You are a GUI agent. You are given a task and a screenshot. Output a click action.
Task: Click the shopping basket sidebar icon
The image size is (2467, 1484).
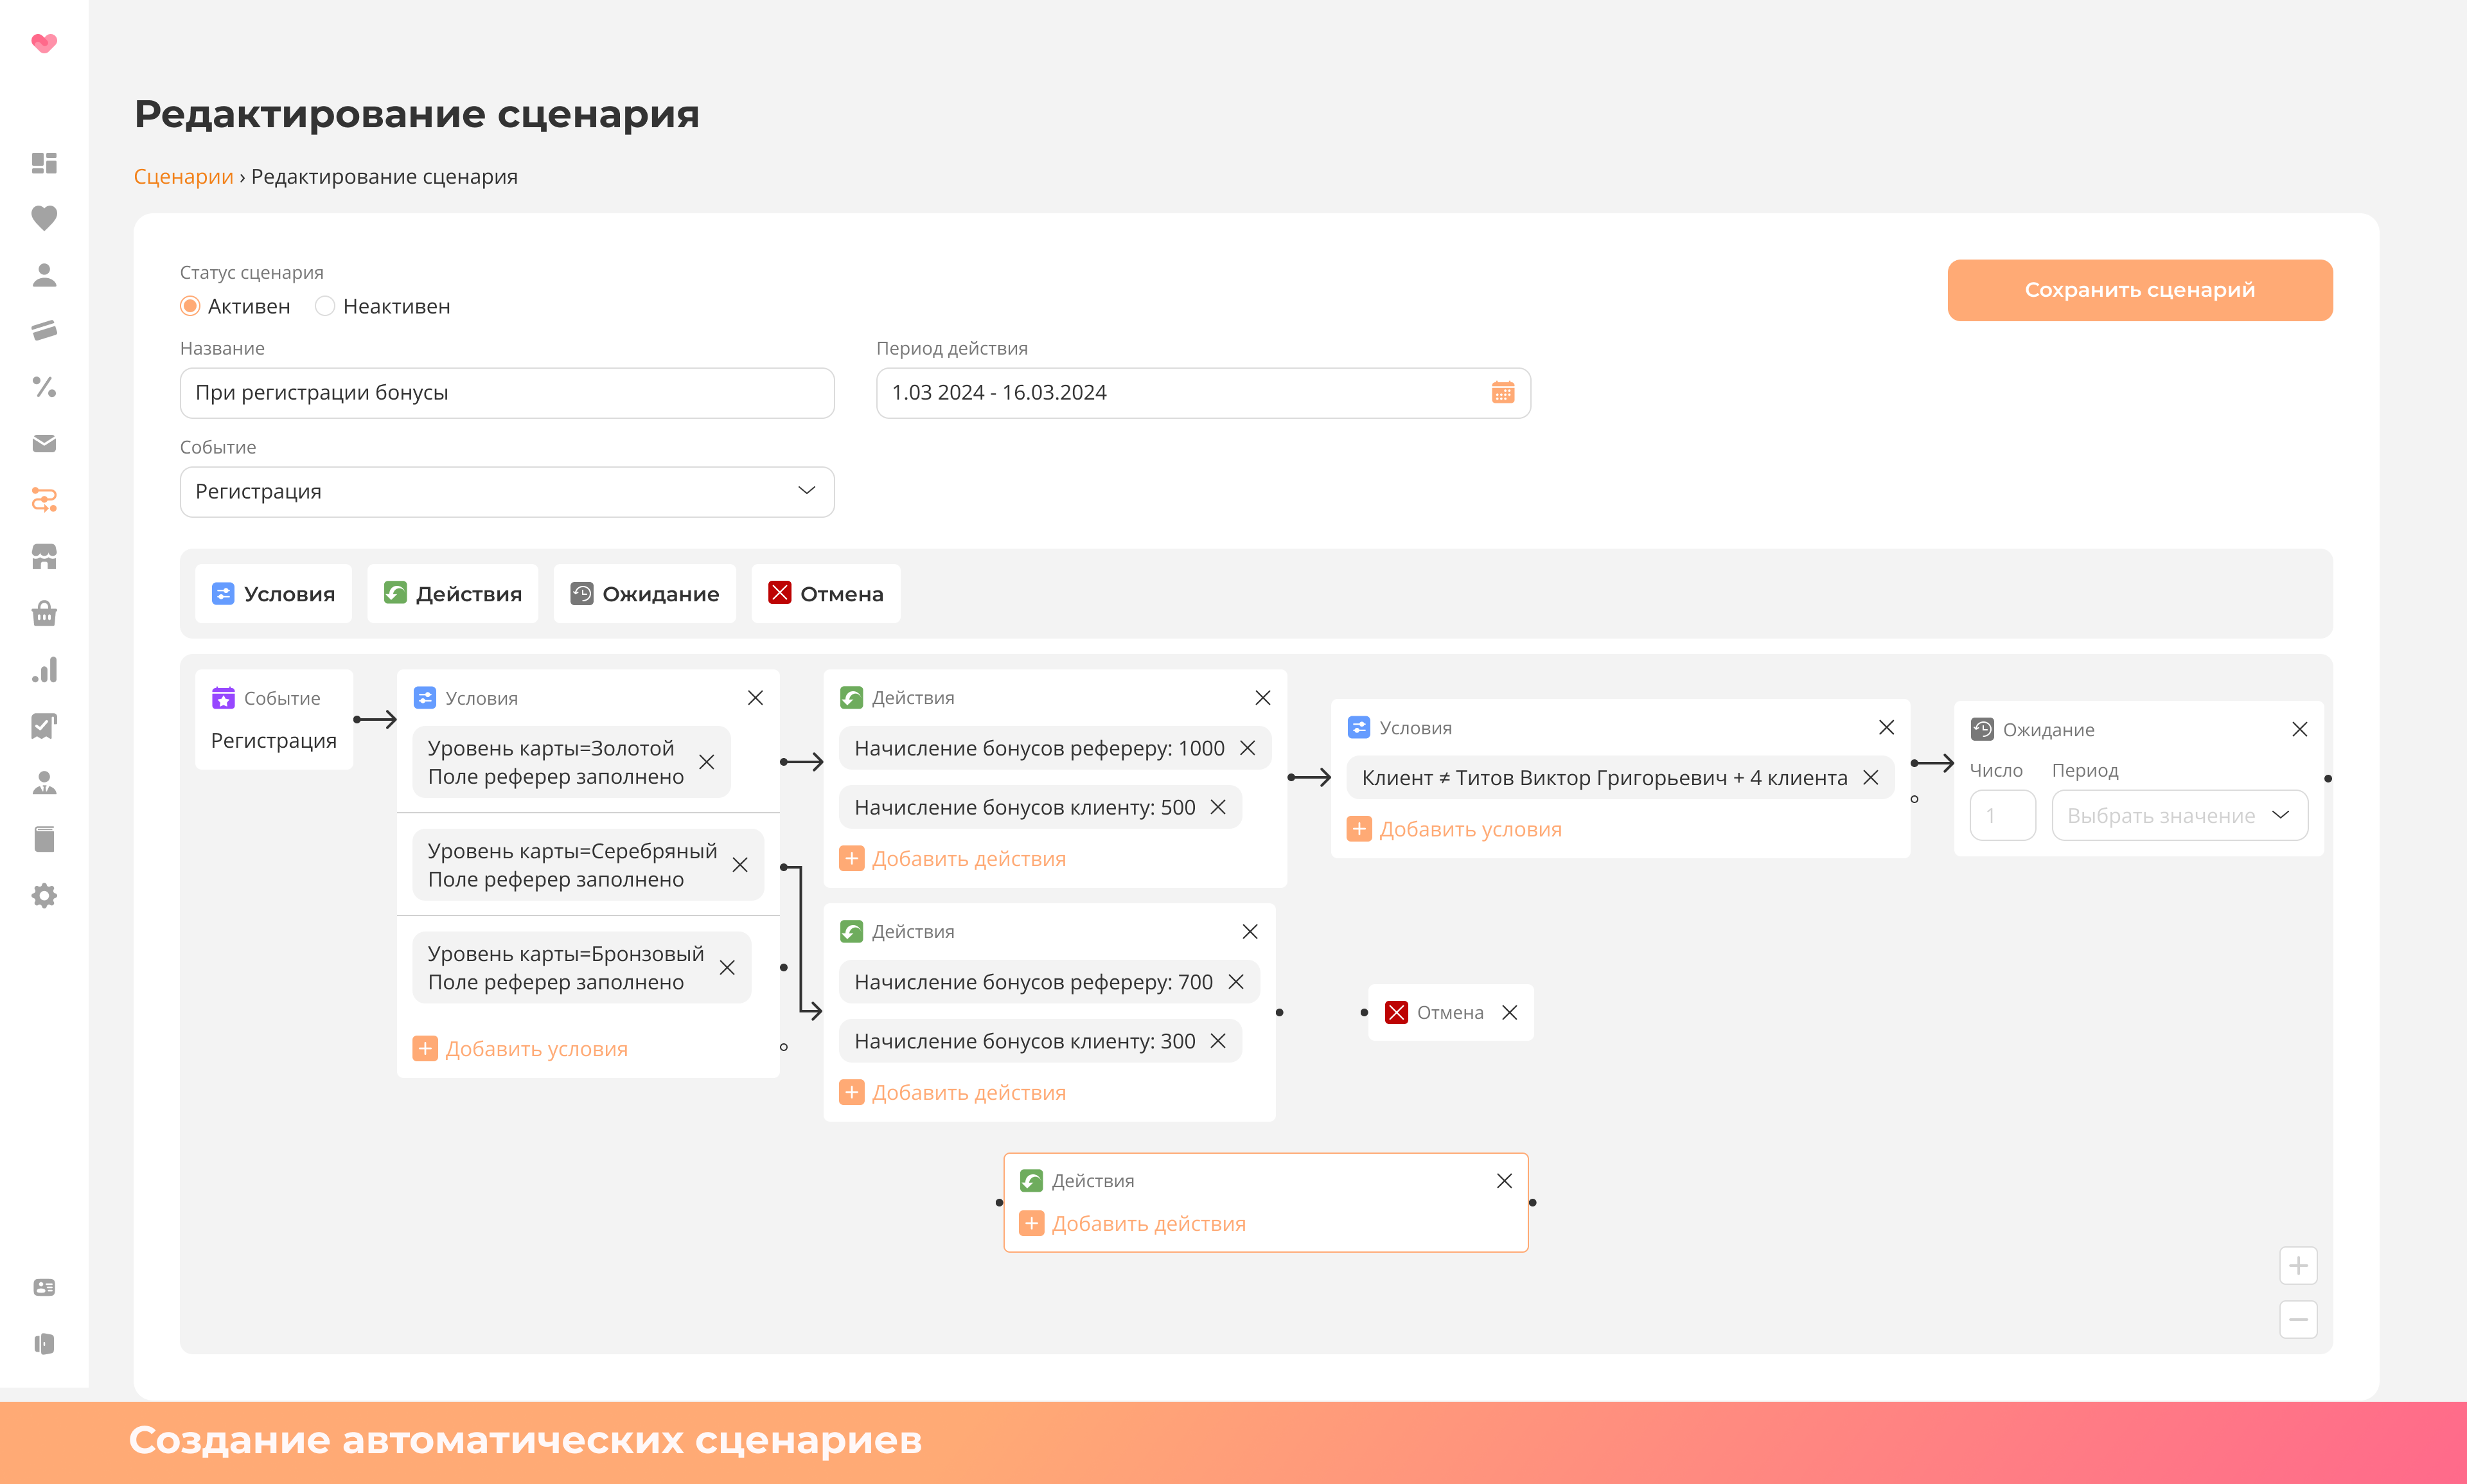pos(44,613)
